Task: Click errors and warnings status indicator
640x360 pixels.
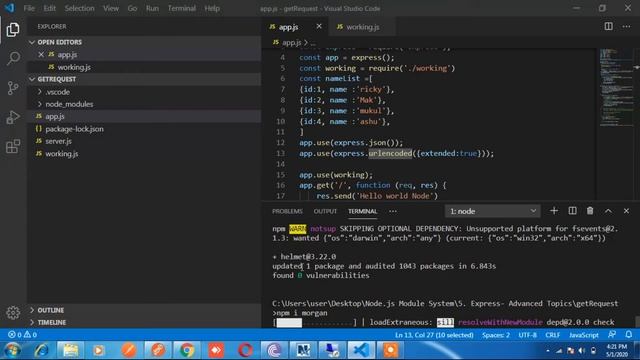Action: click(23, 335)
